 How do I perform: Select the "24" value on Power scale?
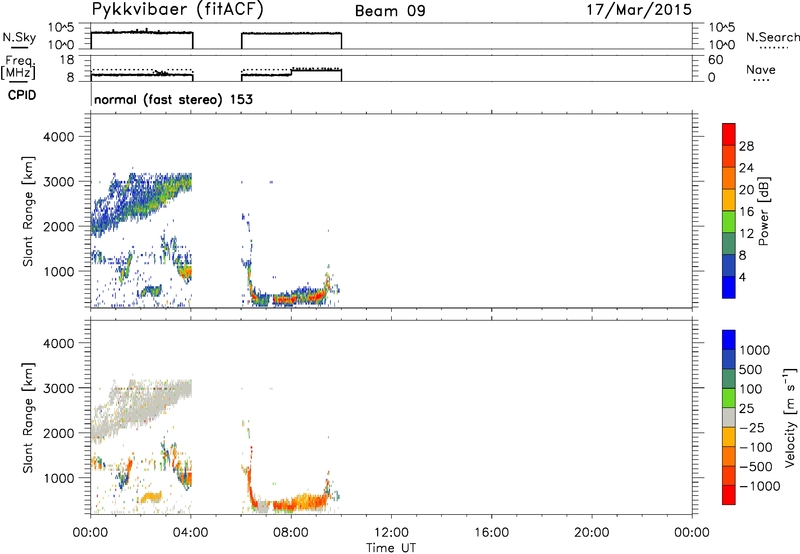(x=746, y=168)
